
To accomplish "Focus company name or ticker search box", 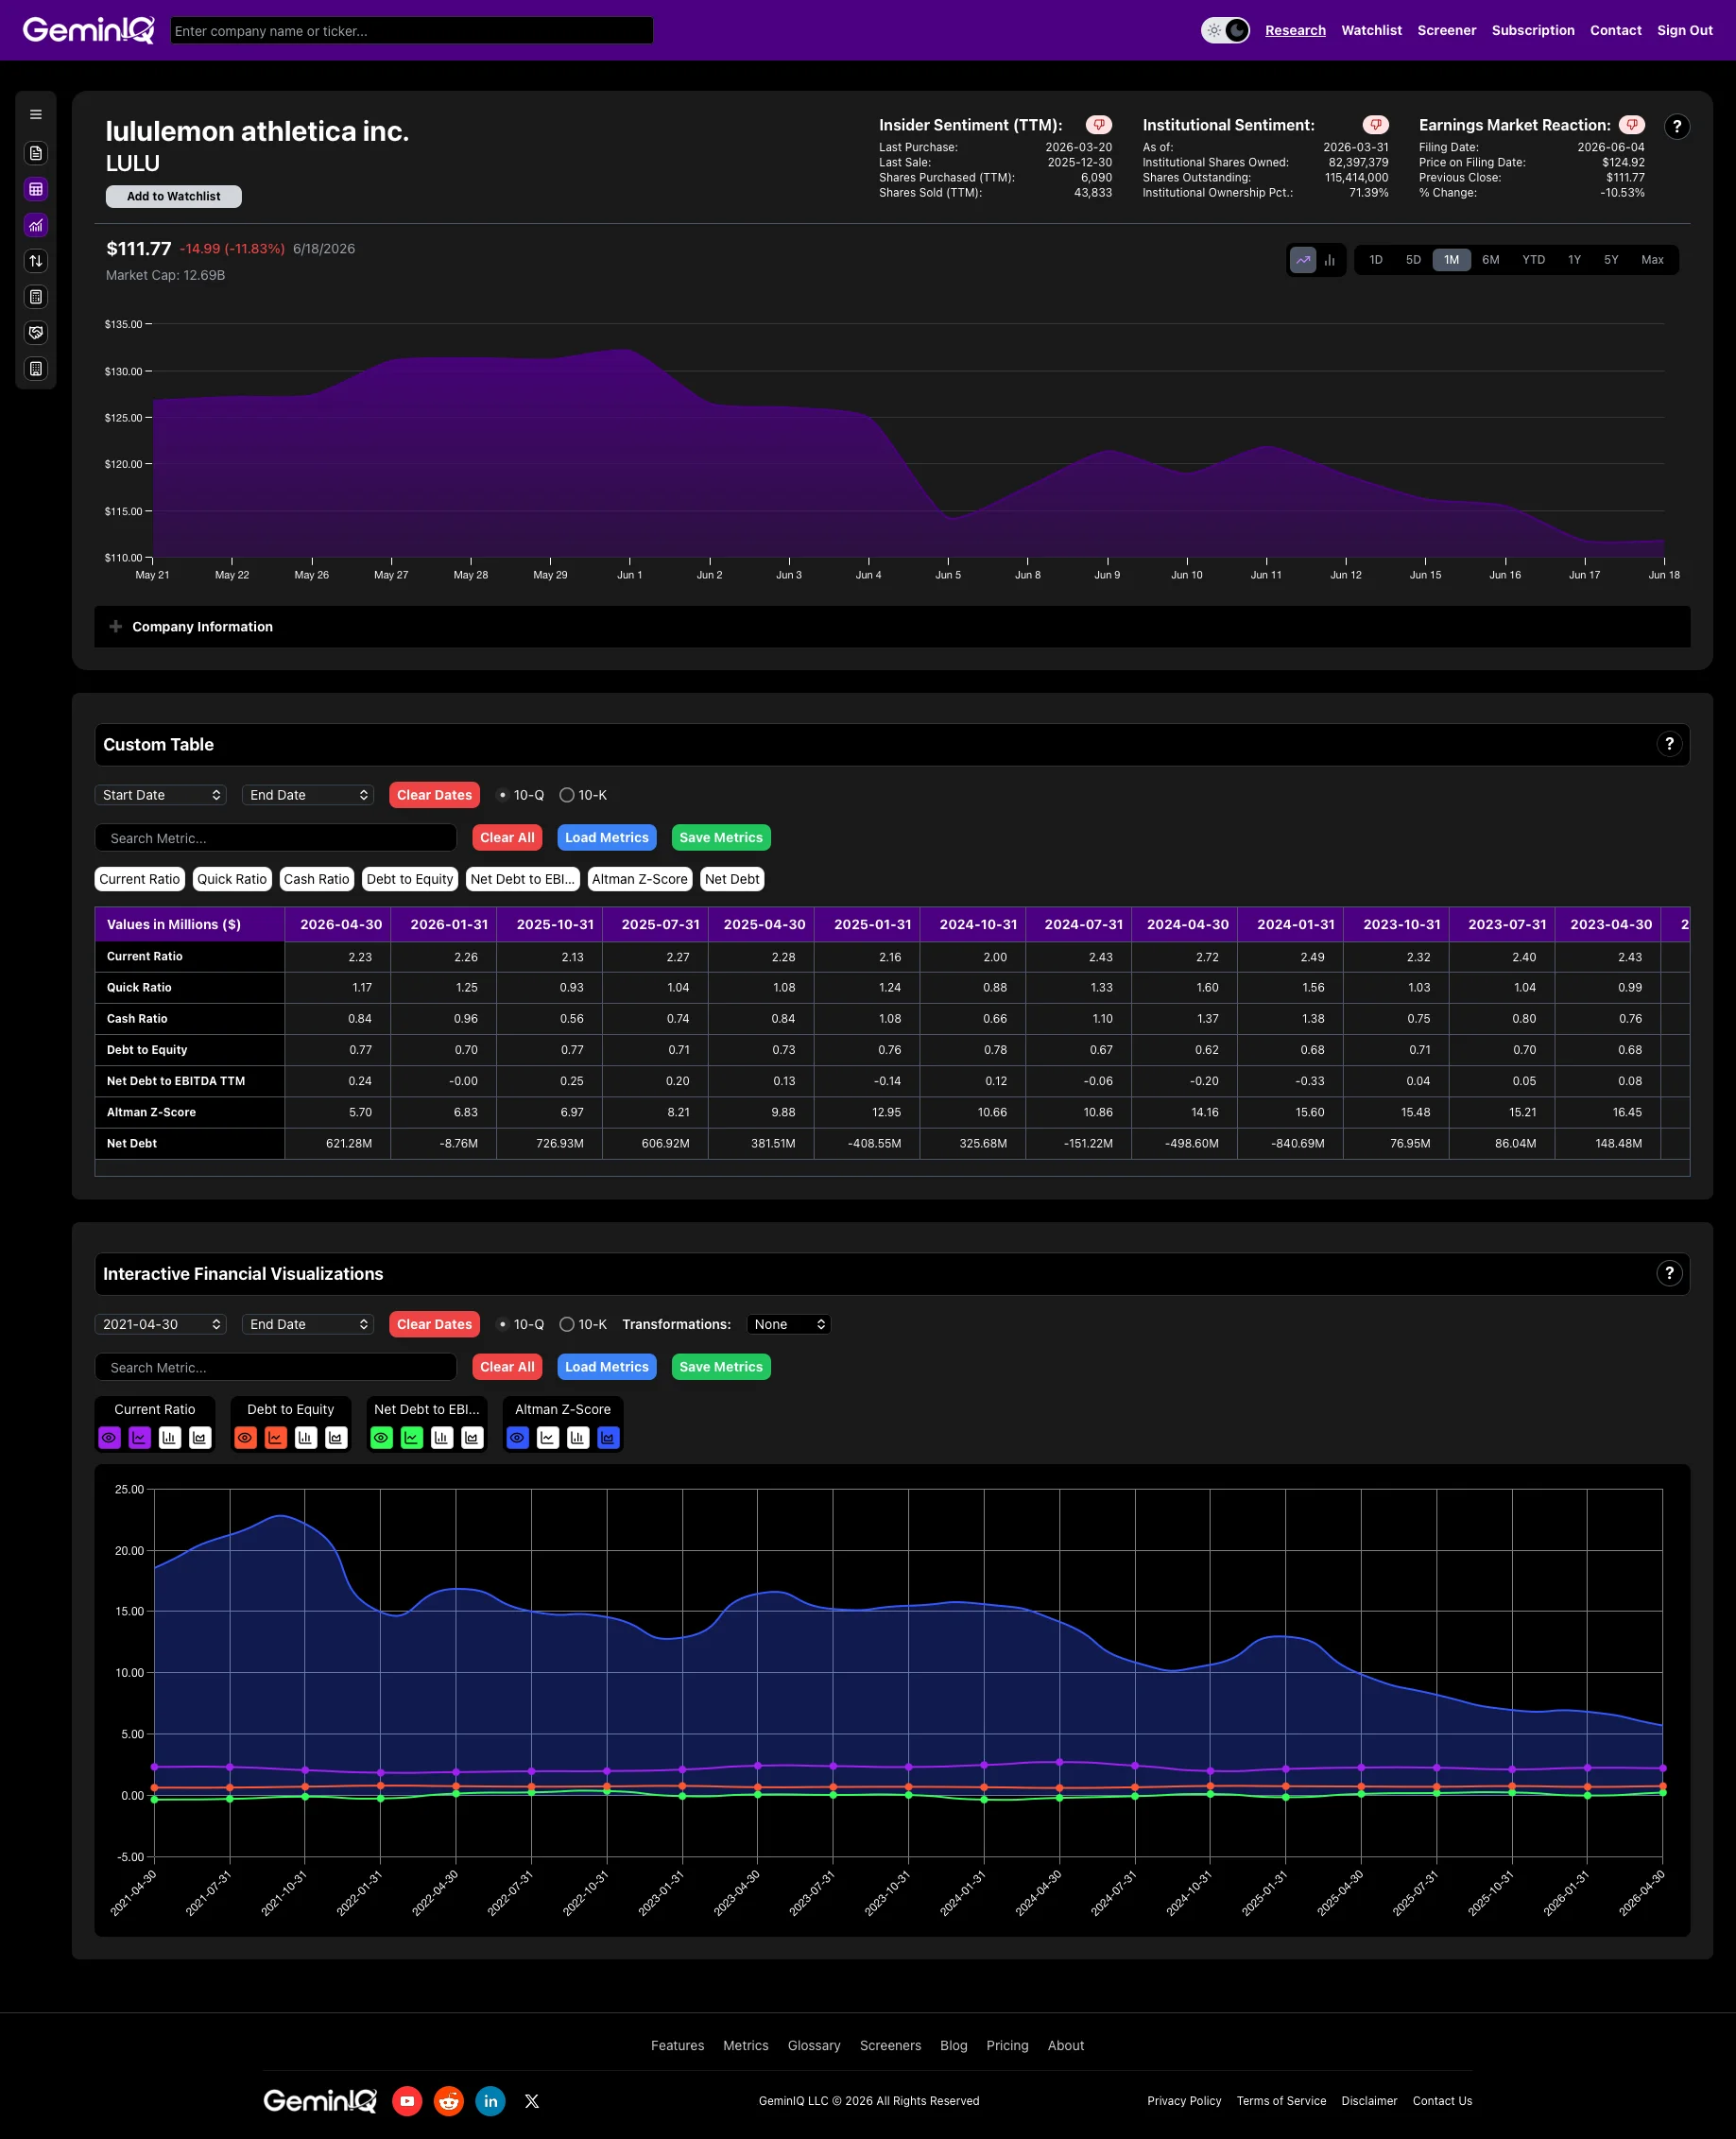I will tap(412, 30).
